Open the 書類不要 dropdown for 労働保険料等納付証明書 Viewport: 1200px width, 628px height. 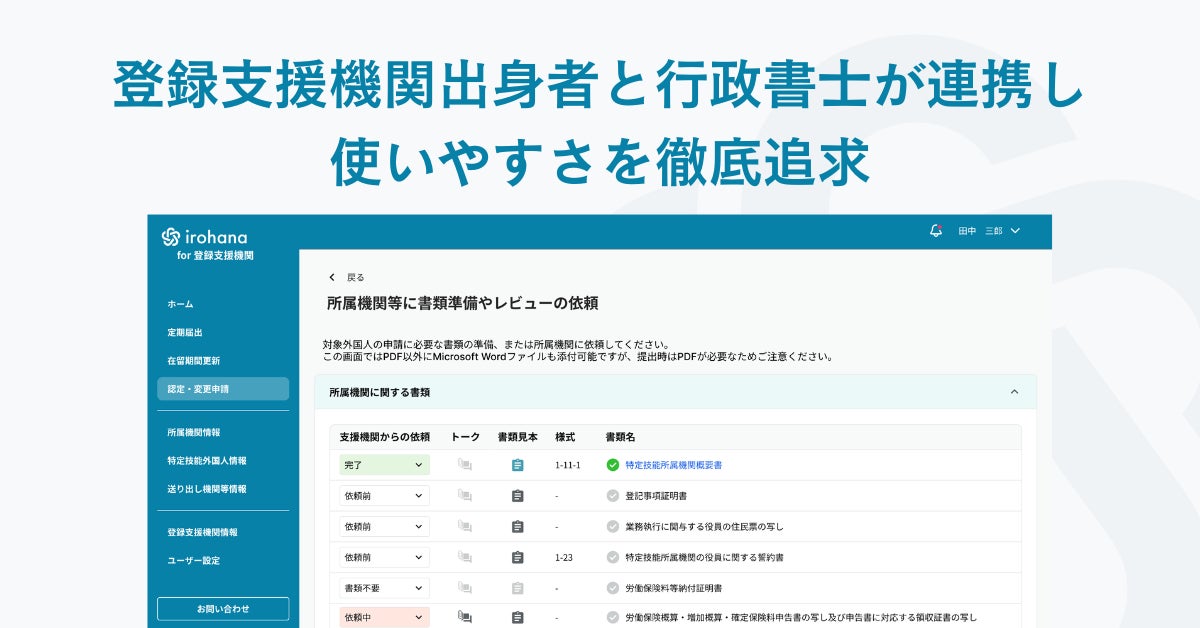[384, 588]
